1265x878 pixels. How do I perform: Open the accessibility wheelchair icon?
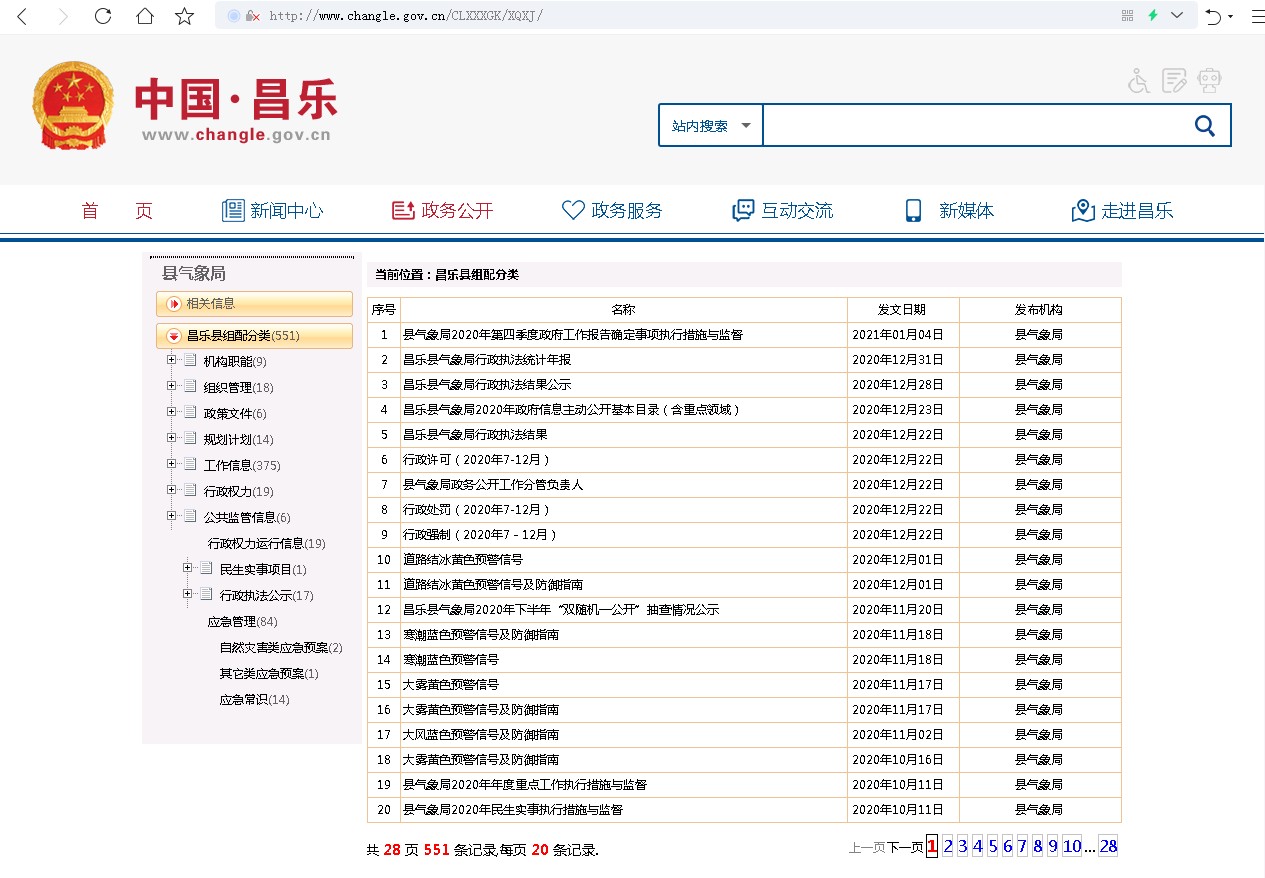tap(1139, 81)
